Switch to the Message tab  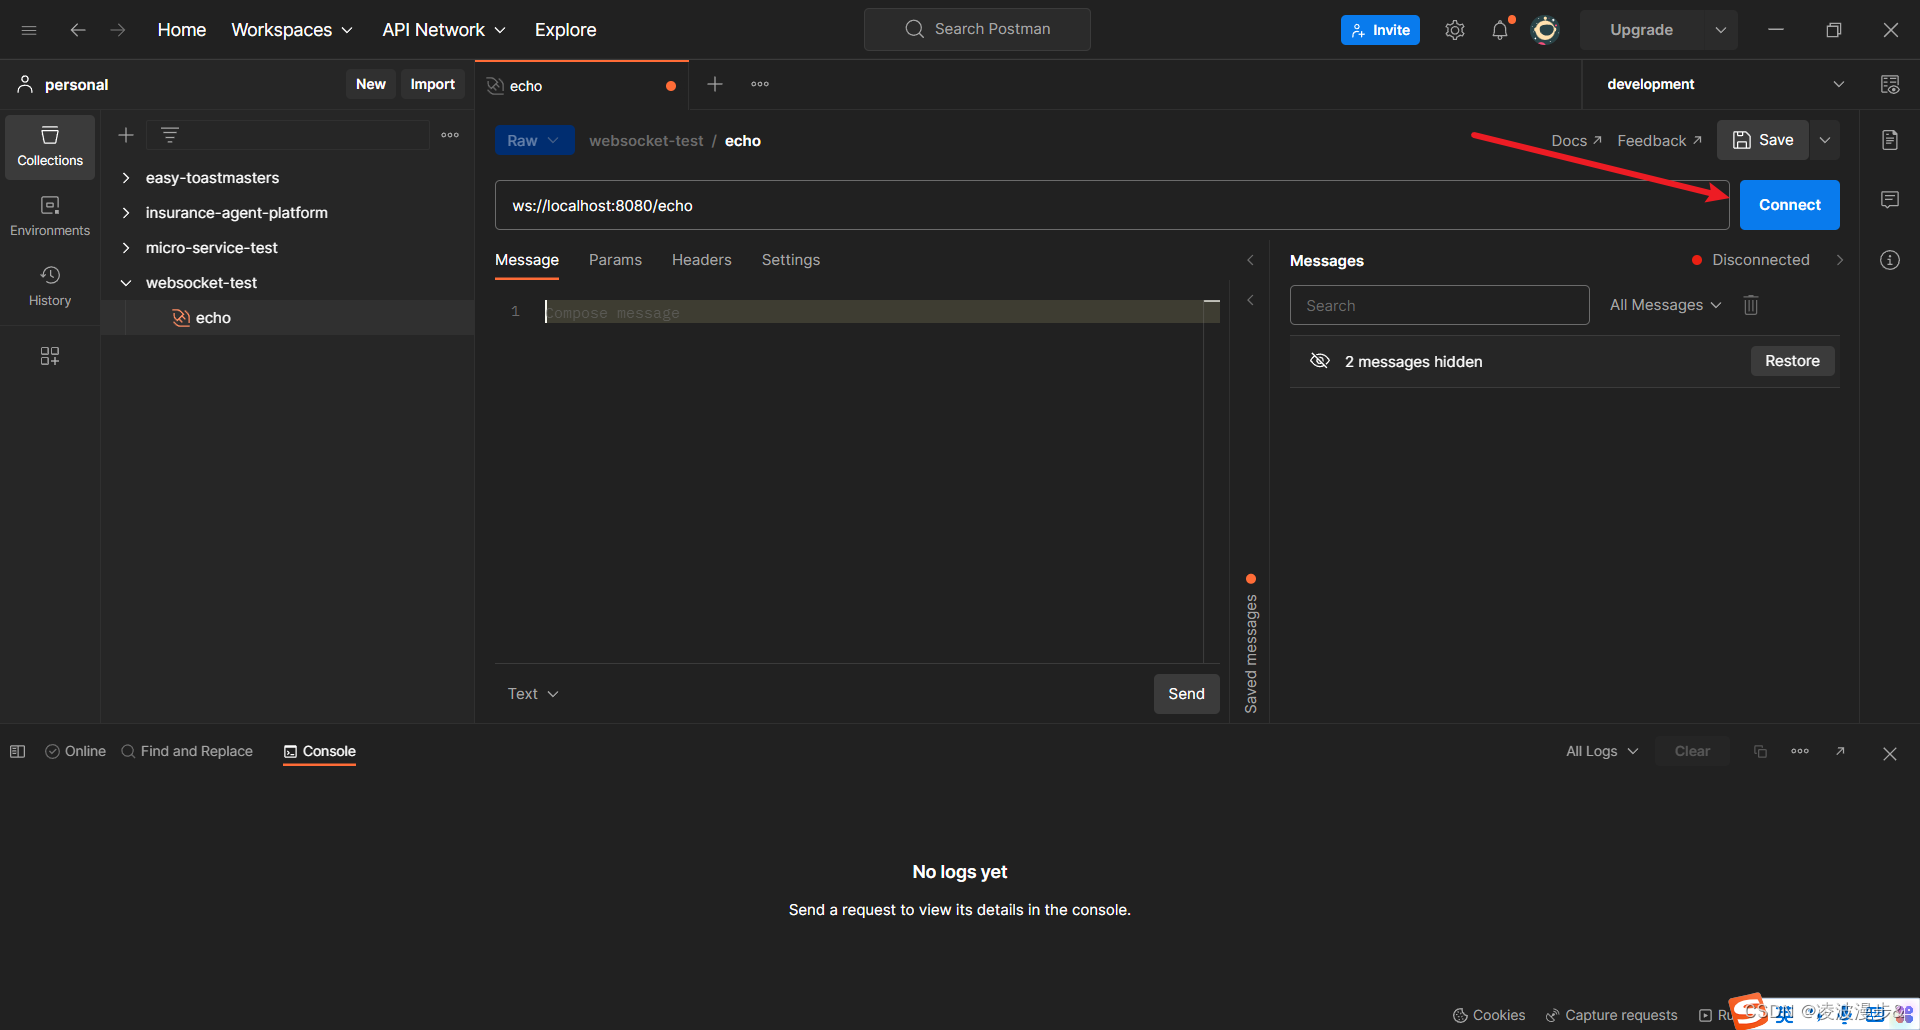coord(527,260)
